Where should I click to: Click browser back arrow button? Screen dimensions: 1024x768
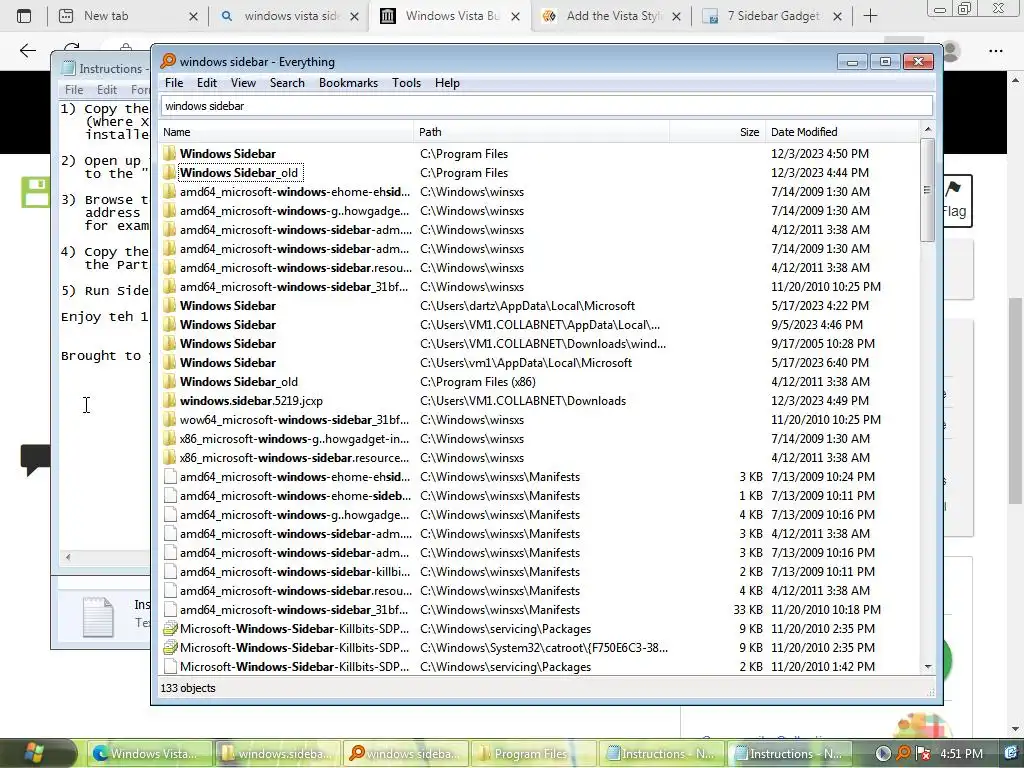pos(27,50)
